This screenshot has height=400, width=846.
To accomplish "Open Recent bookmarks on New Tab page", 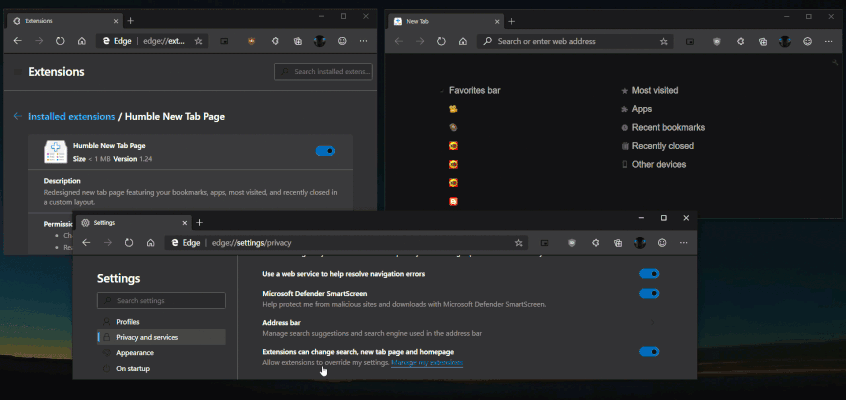I will pos(668,127).
